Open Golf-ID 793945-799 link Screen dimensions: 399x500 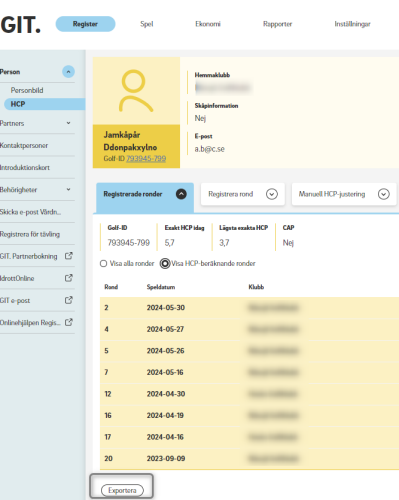[146, 159]
